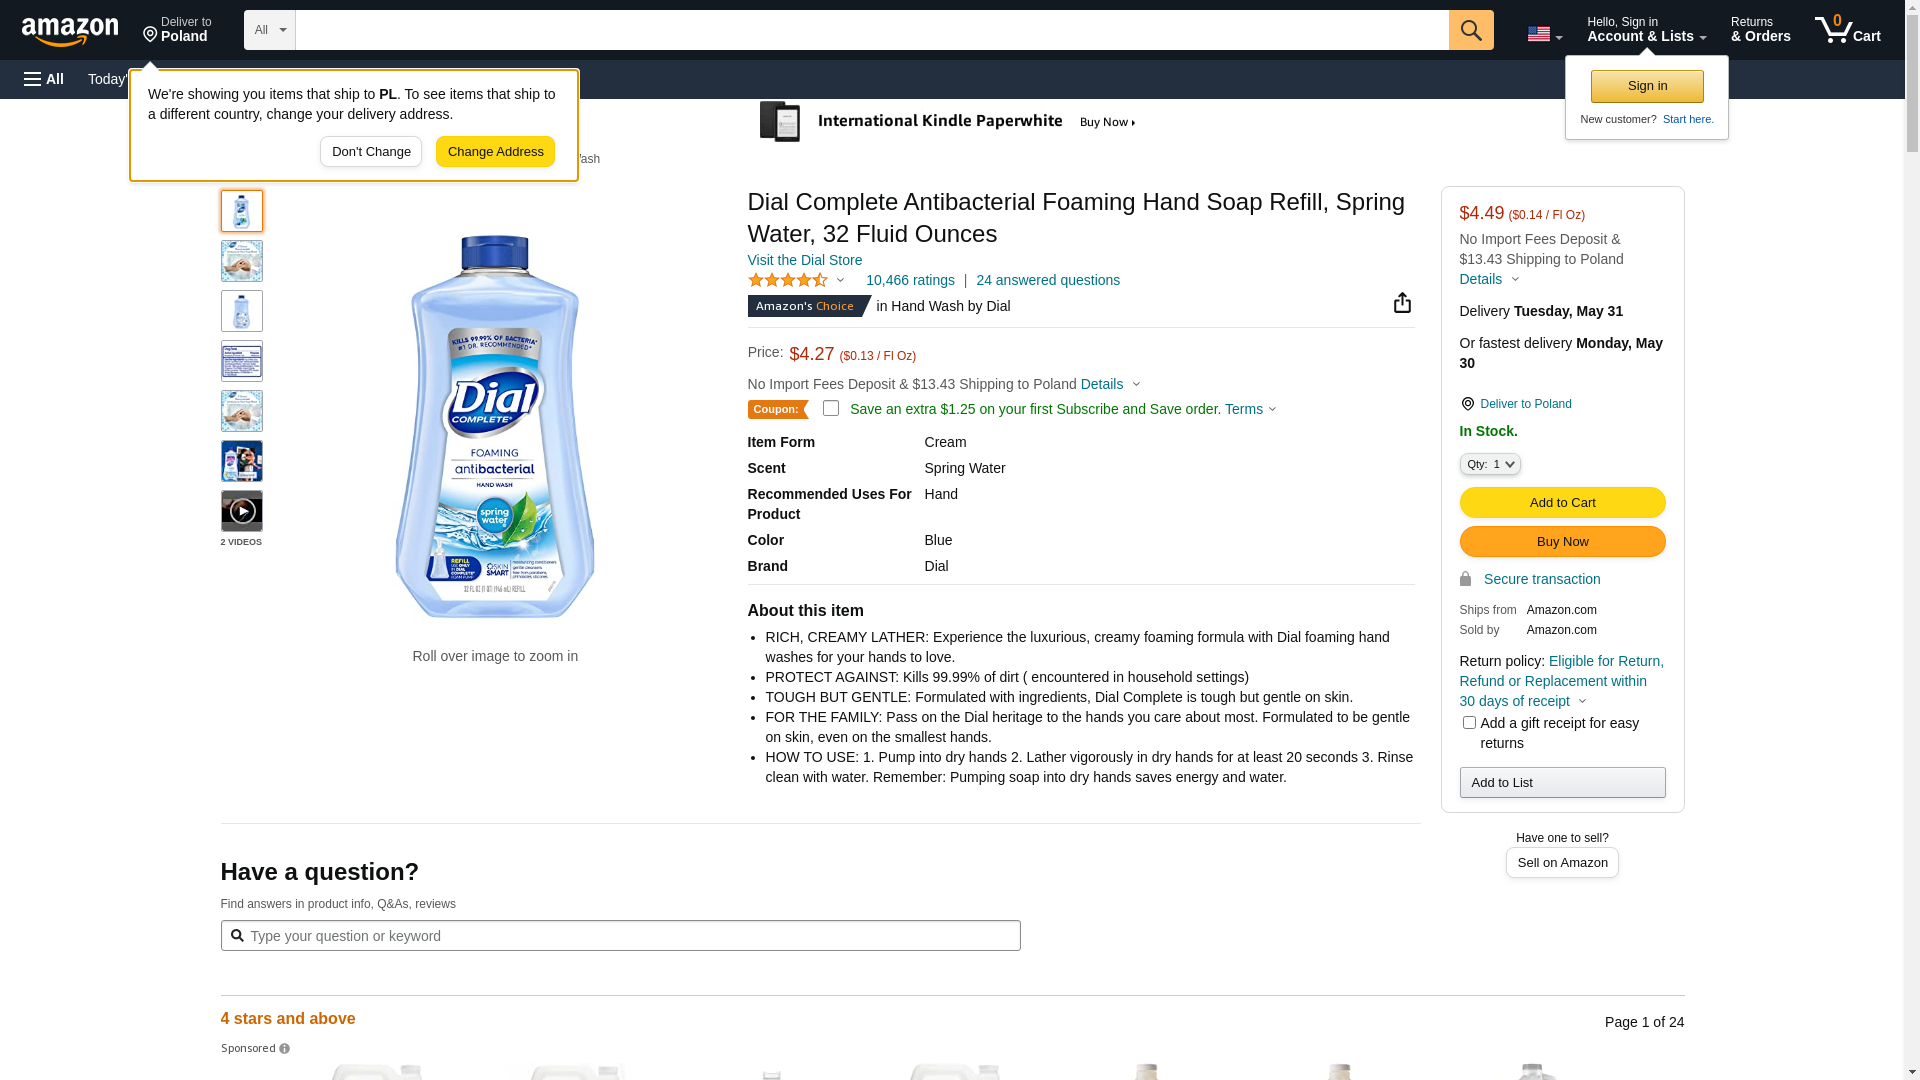This screenshot has width=1920, height=1080.
Task: Expand the search category All dropdown
Action: (270, 30)
